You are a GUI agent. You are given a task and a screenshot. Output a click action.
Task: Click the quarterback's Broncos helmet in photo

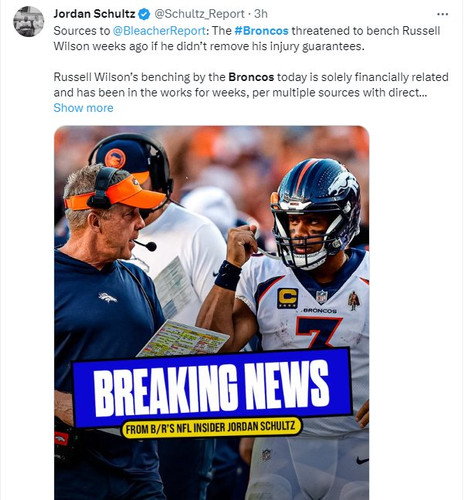tap(316, 213)
